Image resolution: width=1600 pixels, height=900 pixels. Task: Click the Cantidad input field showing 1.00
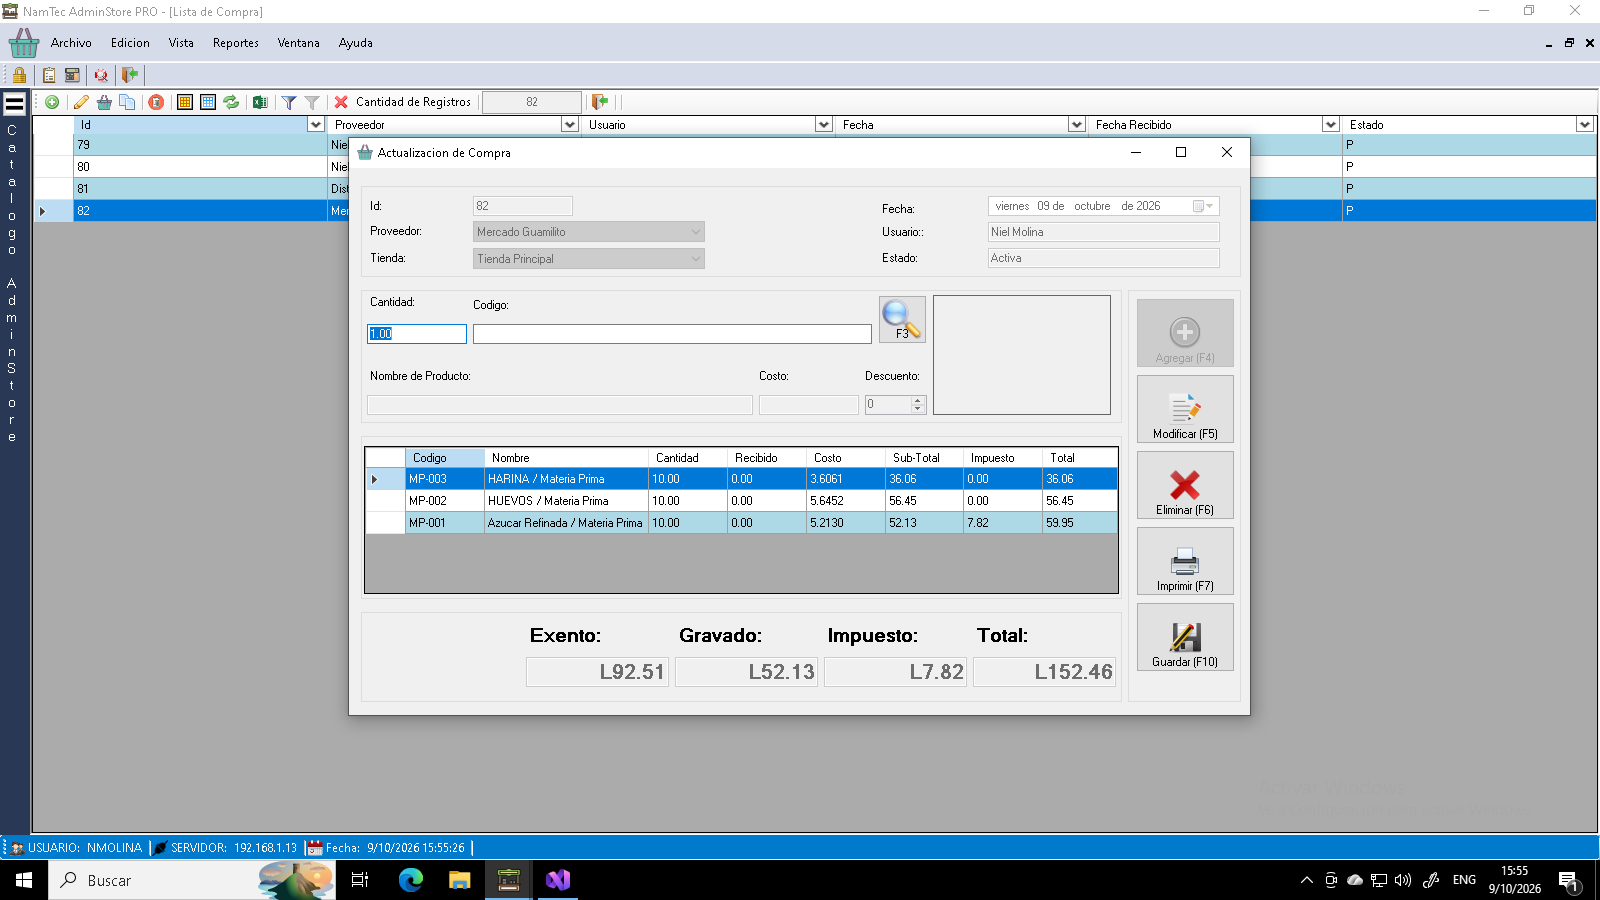(417, 334)
